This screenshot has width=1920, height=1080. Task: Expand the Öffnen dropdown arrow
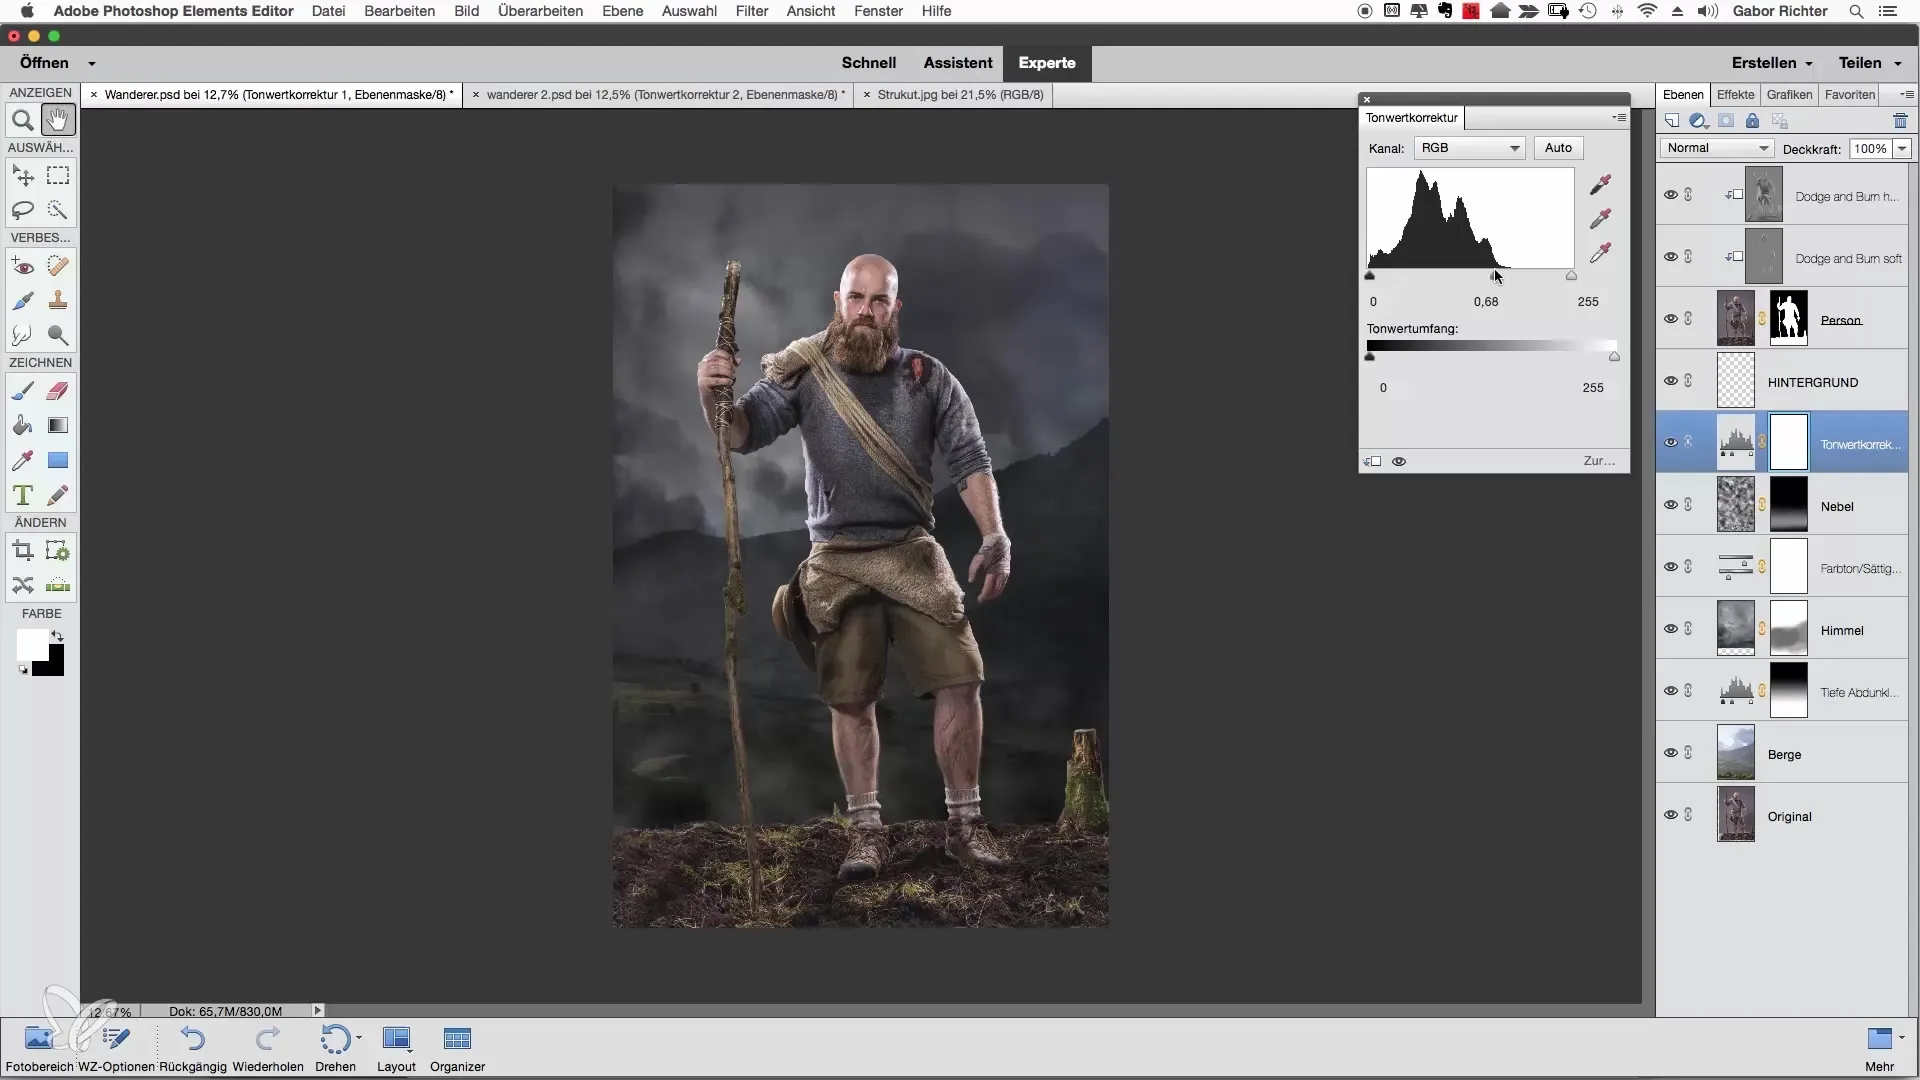pos(92,64)
